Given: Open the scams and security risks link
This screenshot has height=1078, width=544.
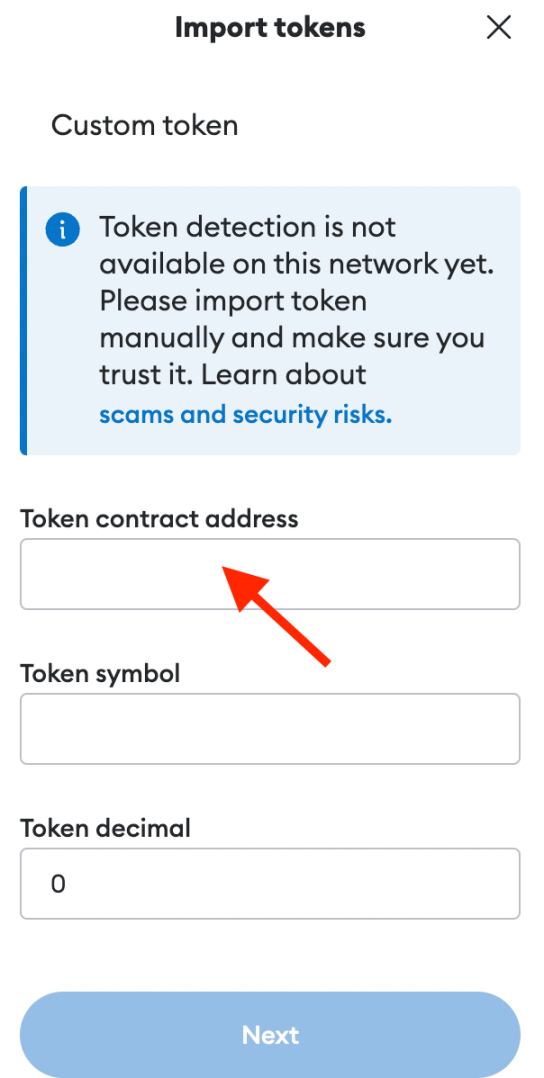Looking at the screenshot, I should coord(246,415).
